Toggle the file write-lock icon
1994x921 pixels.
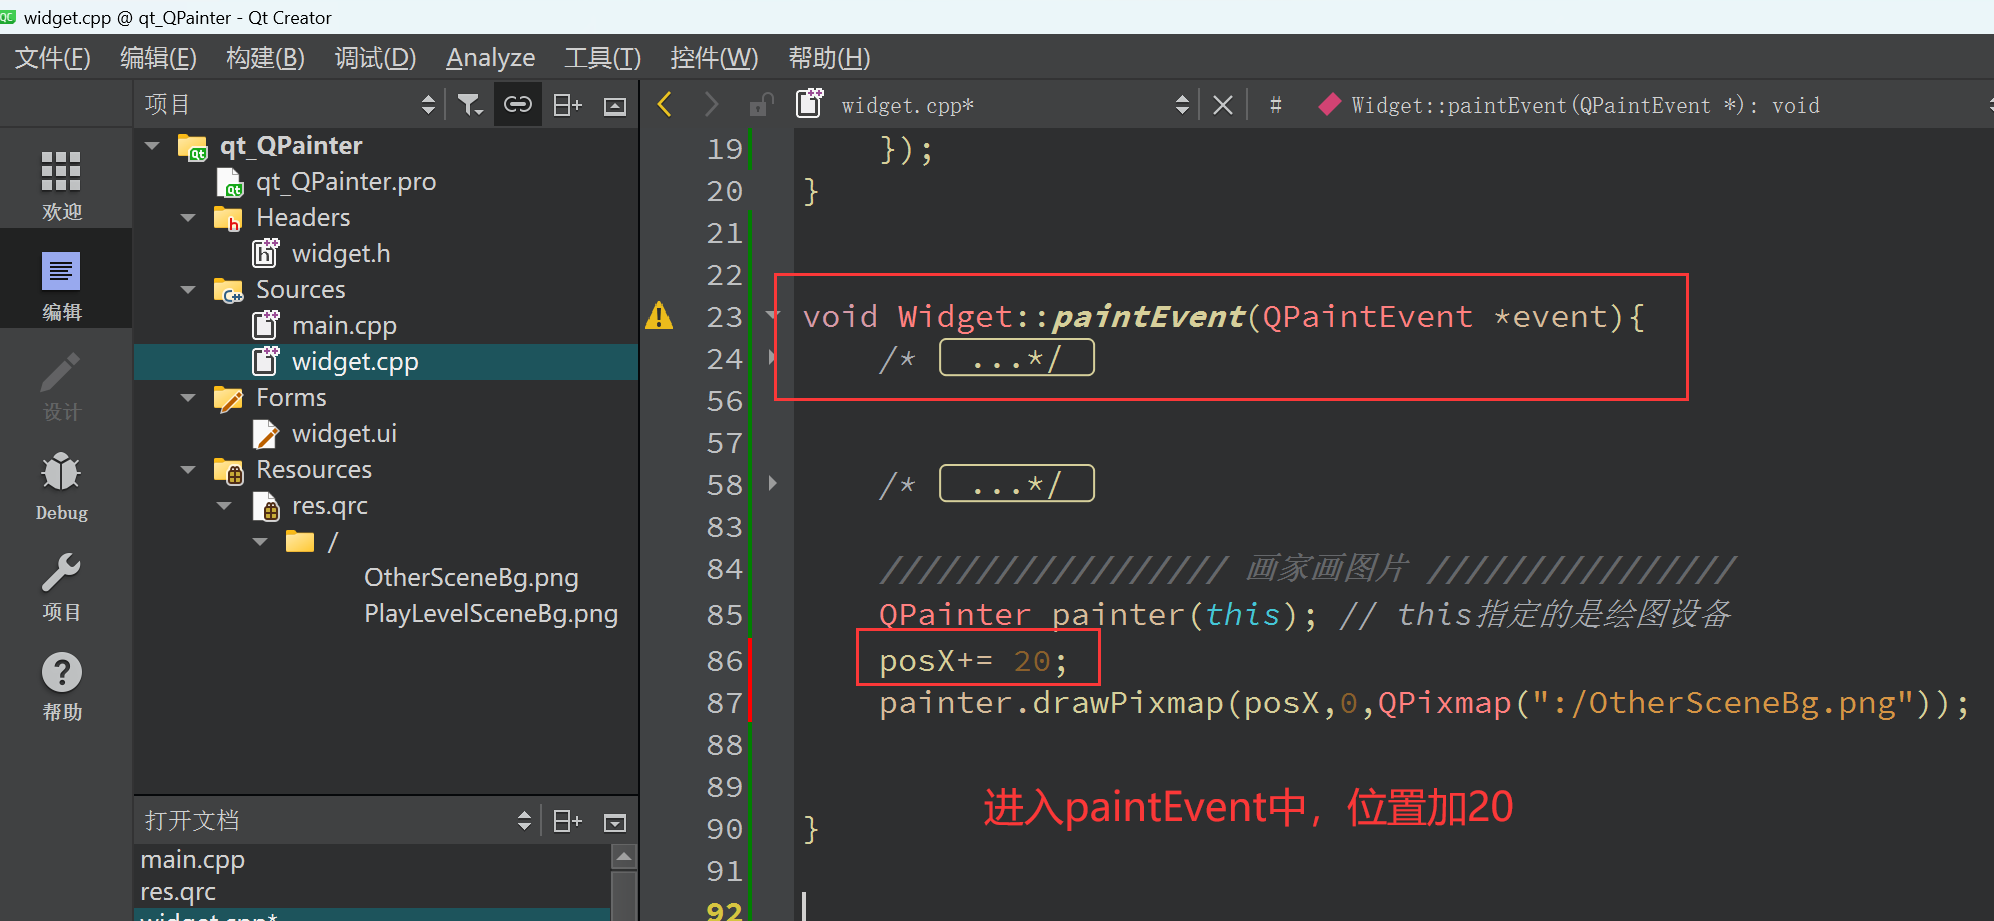[x=760, y=104]
